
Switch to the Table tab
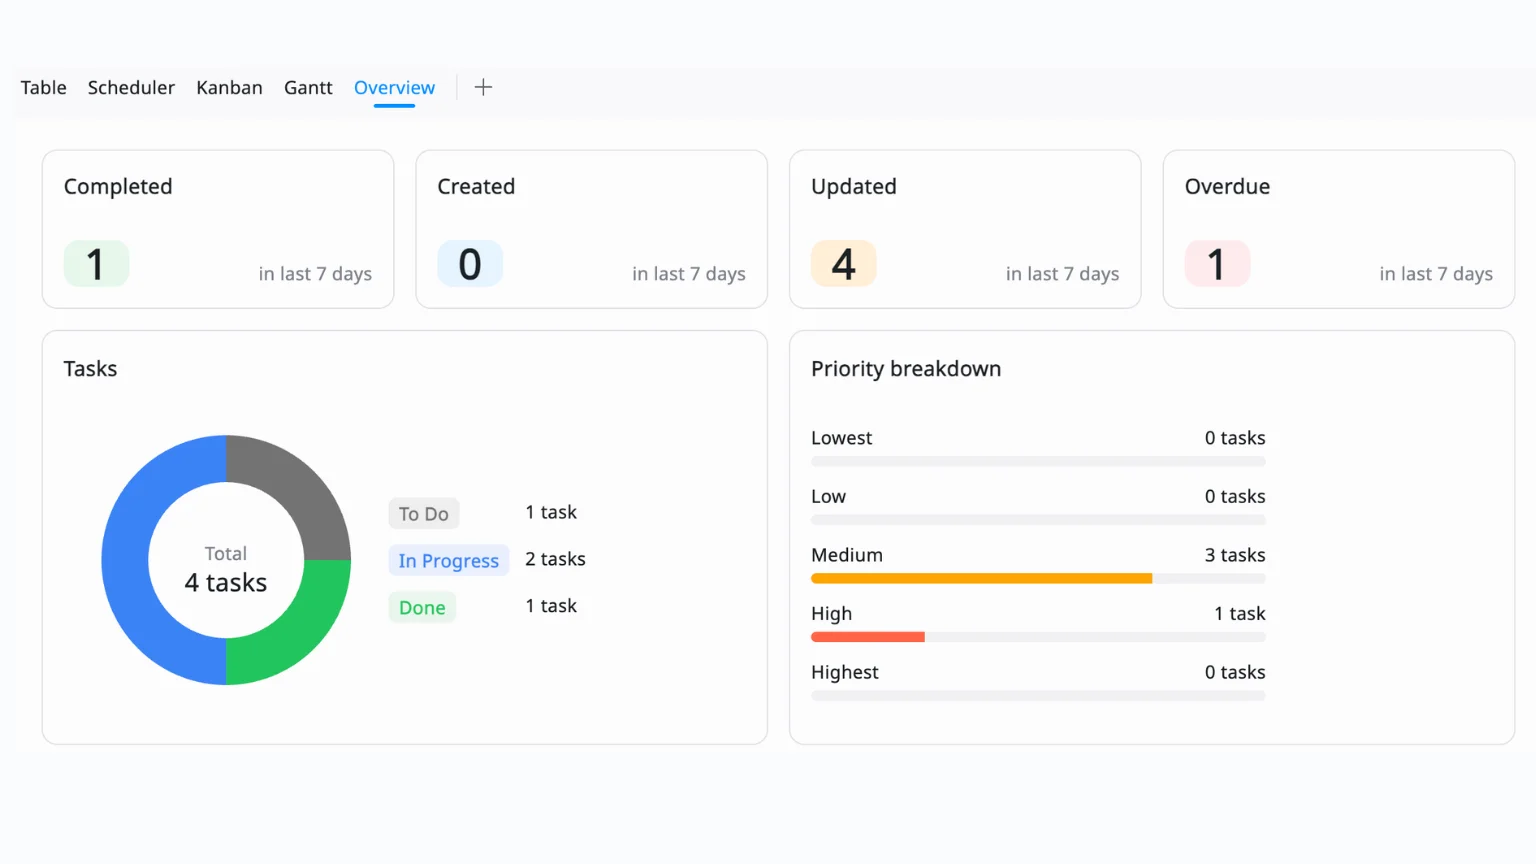[43, 88]
